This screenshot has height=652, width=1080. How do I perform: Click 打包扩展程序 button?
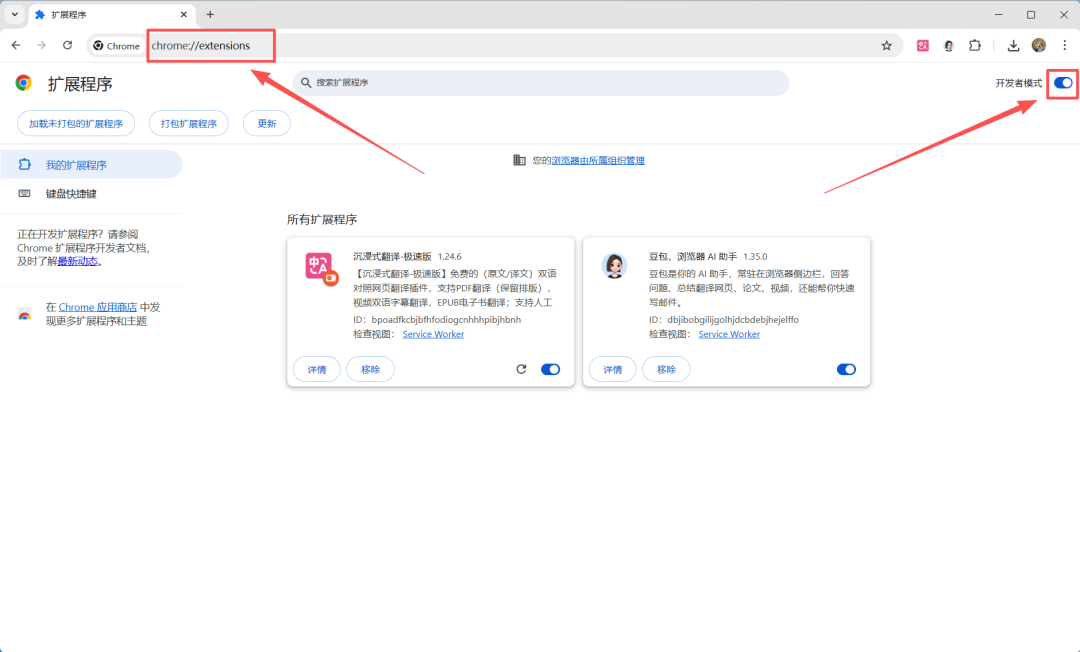click(189, 124)
